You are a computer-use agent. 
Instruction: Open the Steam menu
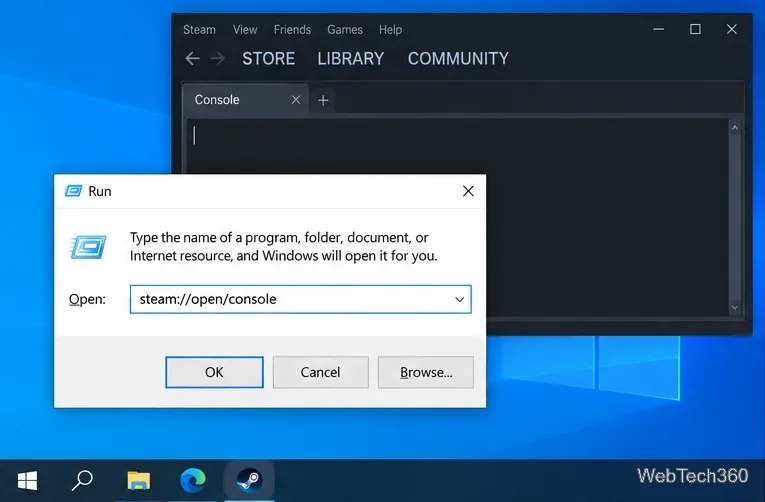[x=199, y=30]
